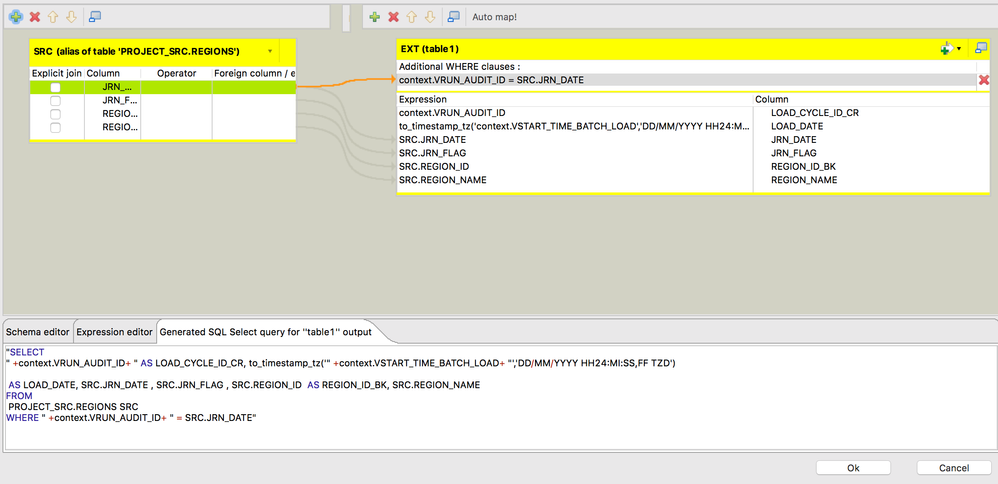998x484 pixels.
Task: Dismiss the dialog with Cancel
Action: (x=954, y=467)
